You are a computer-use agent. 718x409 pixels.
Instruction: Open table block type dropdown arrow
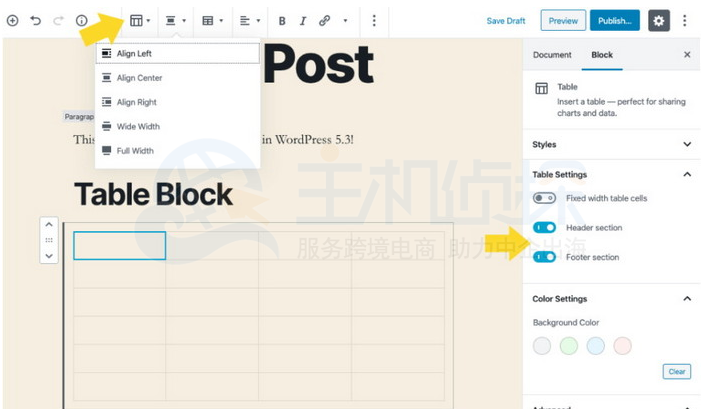(x=148, y=21)
